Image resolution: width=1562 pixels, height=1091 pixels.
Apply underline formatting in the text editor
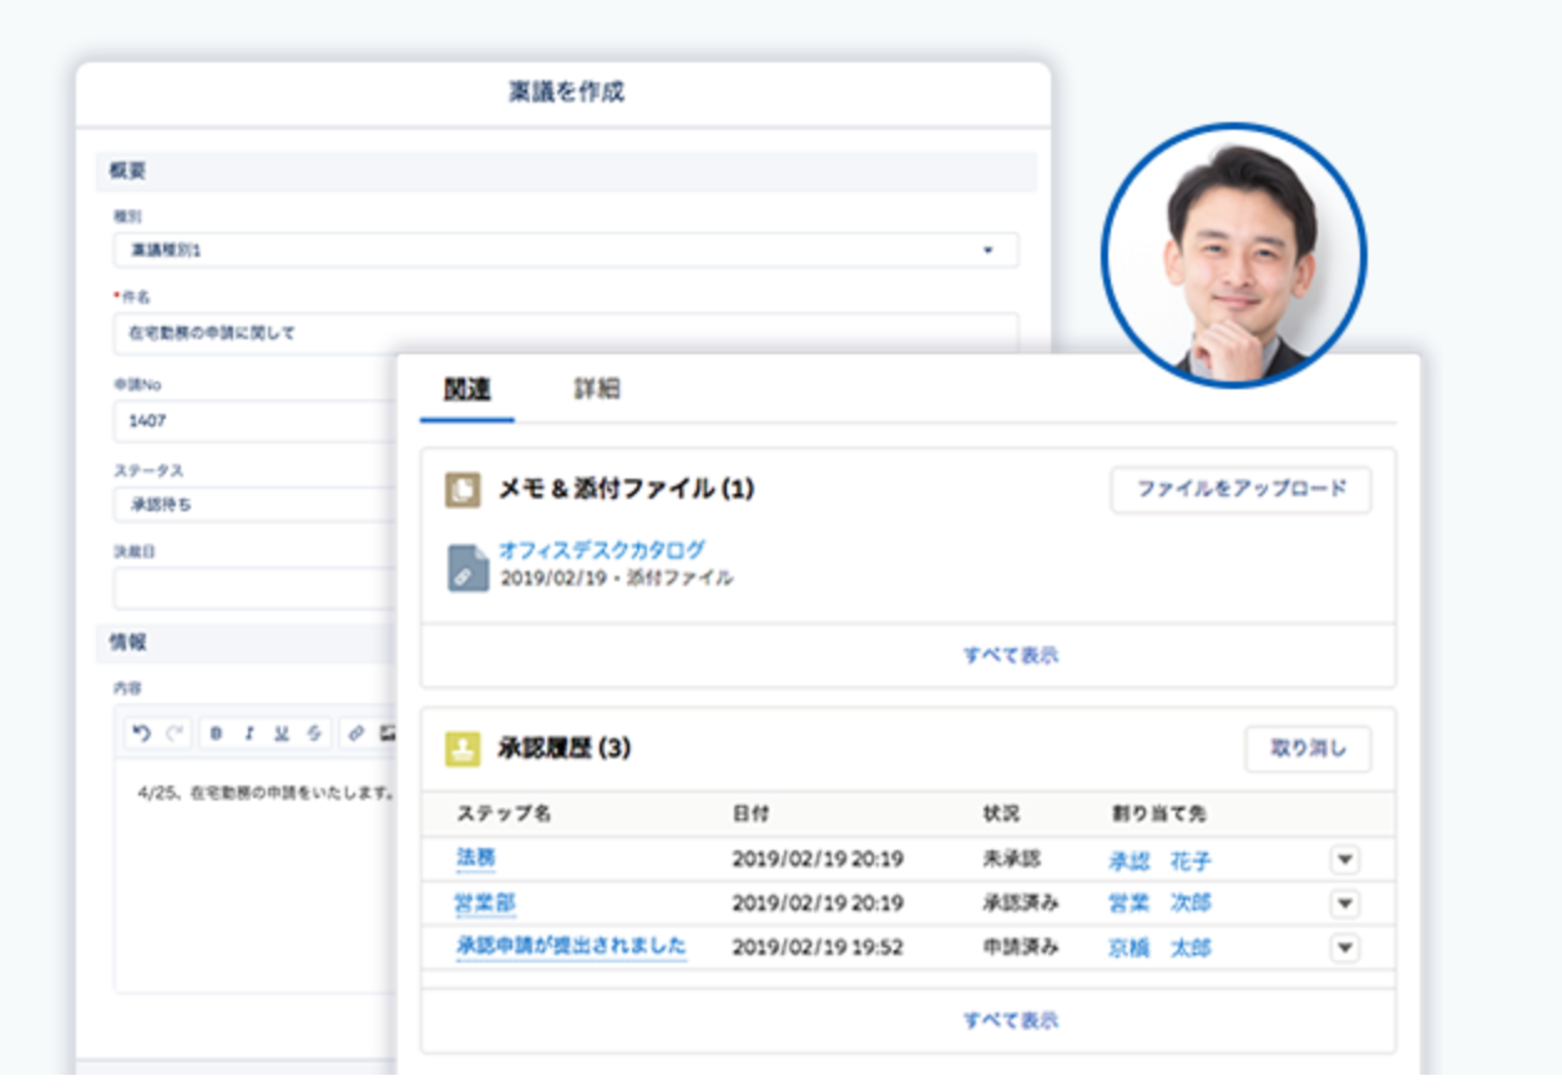click(x=281, y=733)
